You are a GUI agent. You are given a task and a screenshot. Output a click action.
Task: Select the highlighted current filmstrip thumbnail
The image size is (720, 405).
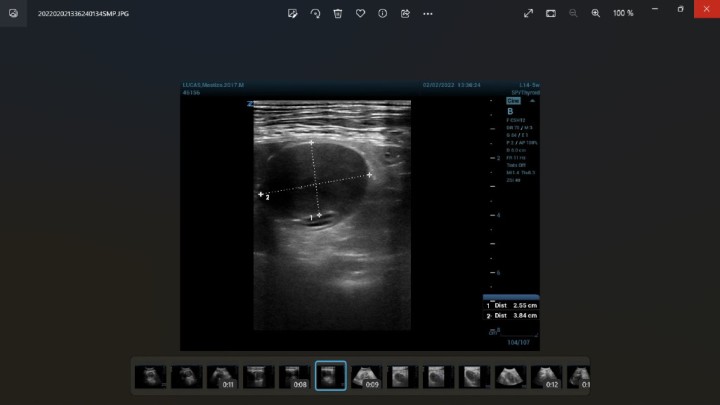click(330, 376)
